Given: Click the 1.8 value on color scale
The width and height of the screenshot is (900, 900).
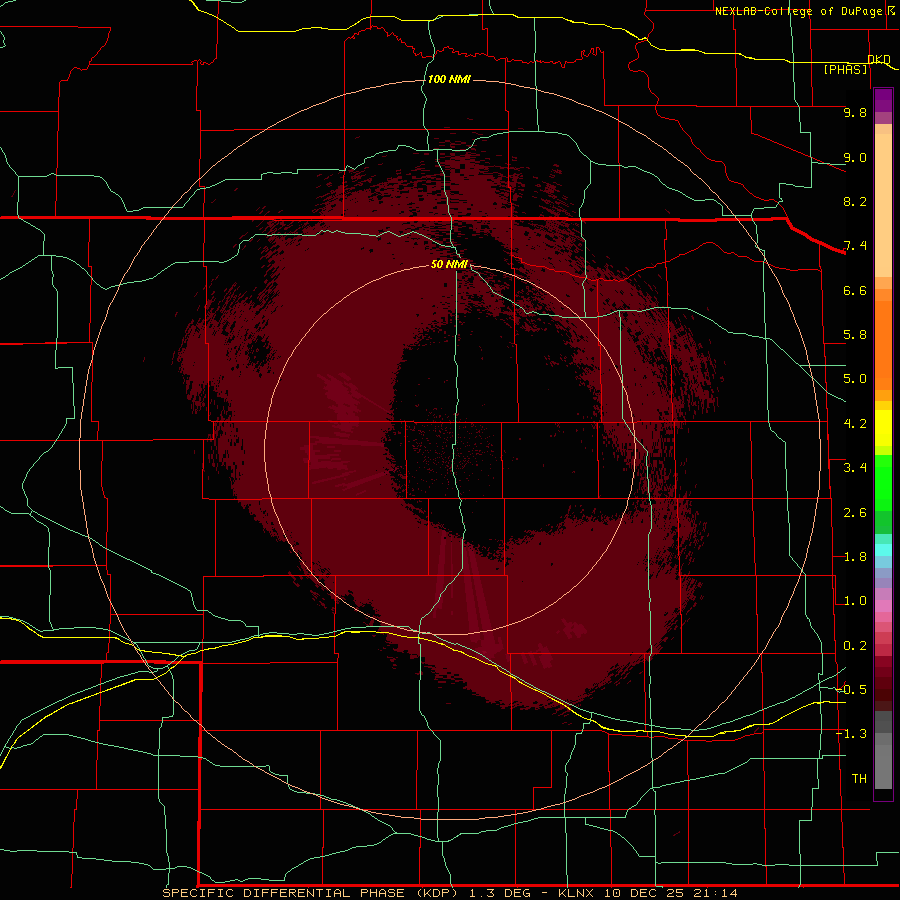Looking at the screenshot, I should click(855, 557).
